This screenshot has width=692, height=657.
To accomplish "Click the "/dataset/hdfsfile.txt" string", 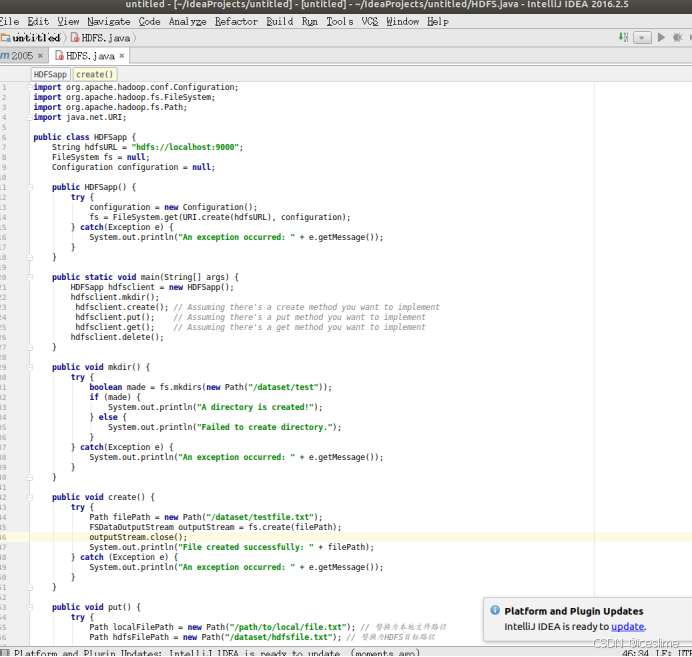I will [278, 637].
